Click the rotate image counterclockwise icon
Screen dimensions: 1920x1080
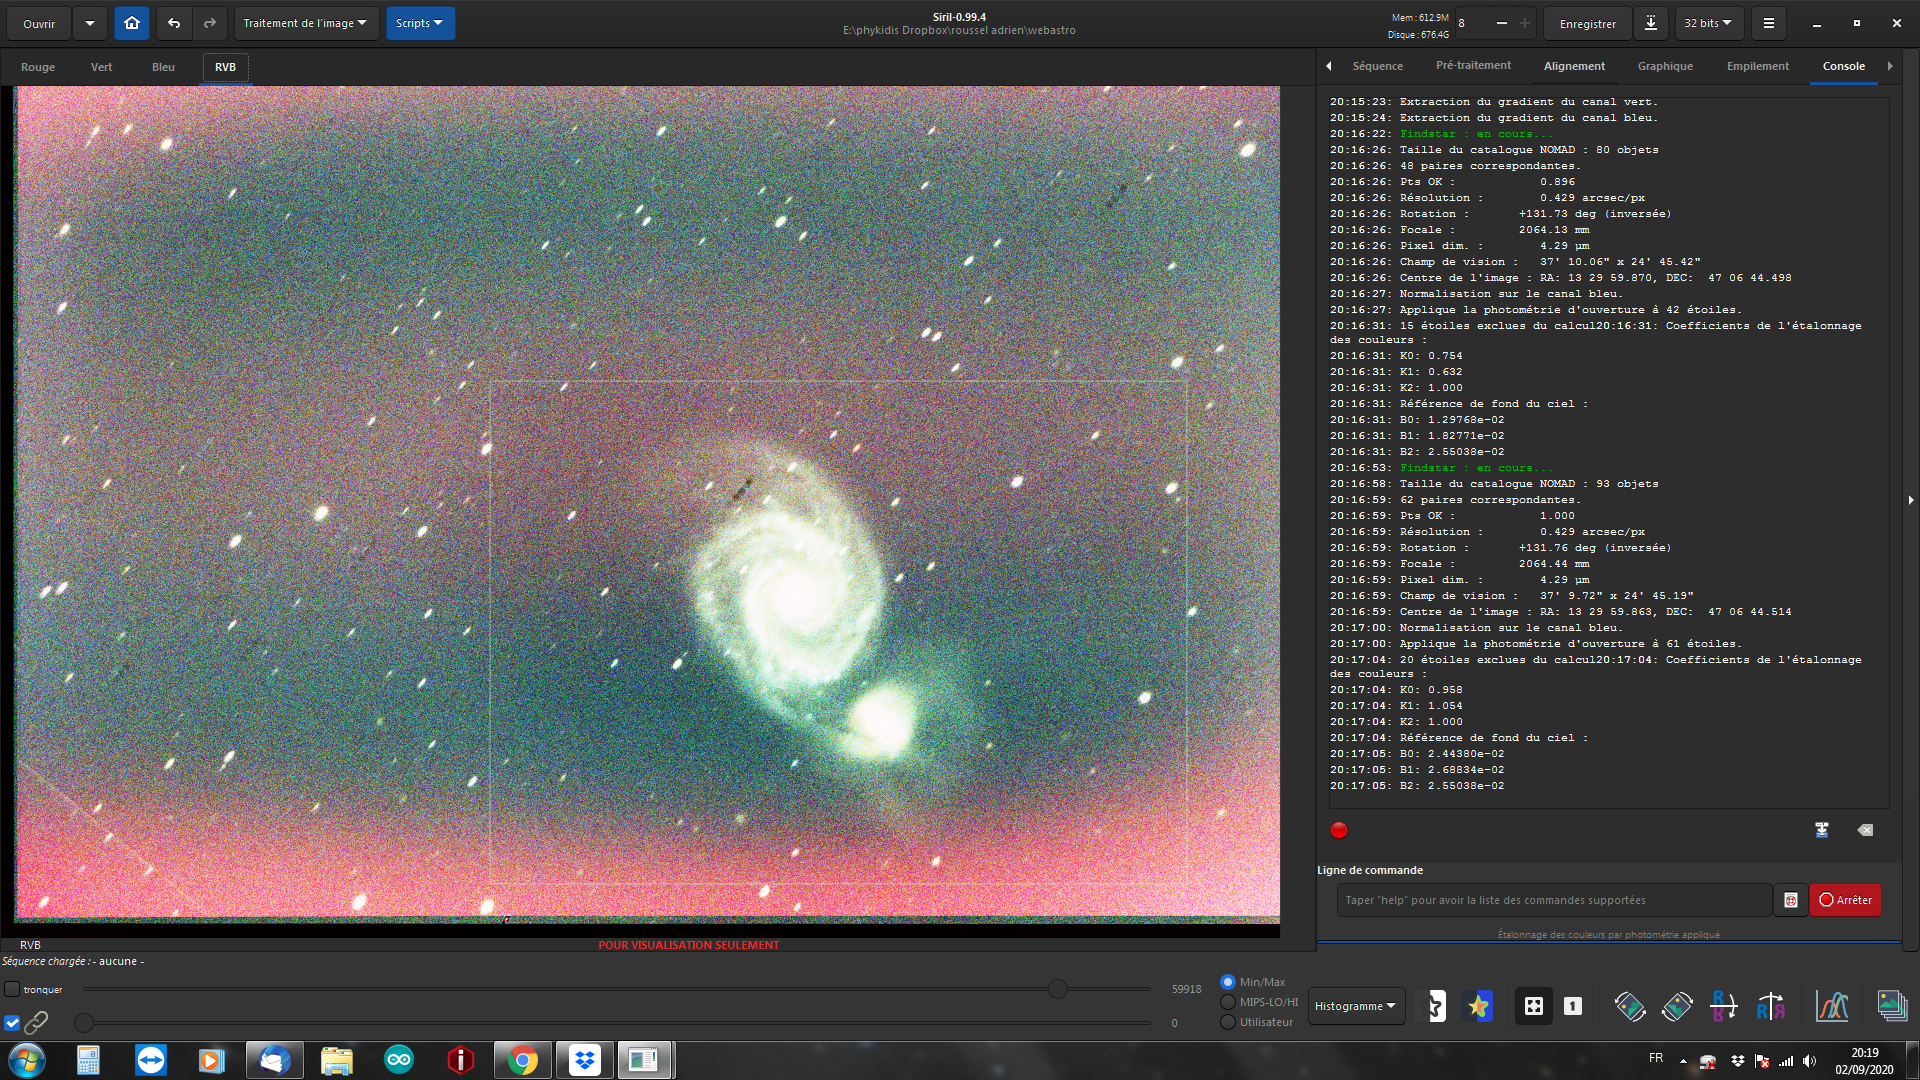tap(1629, 1006)
